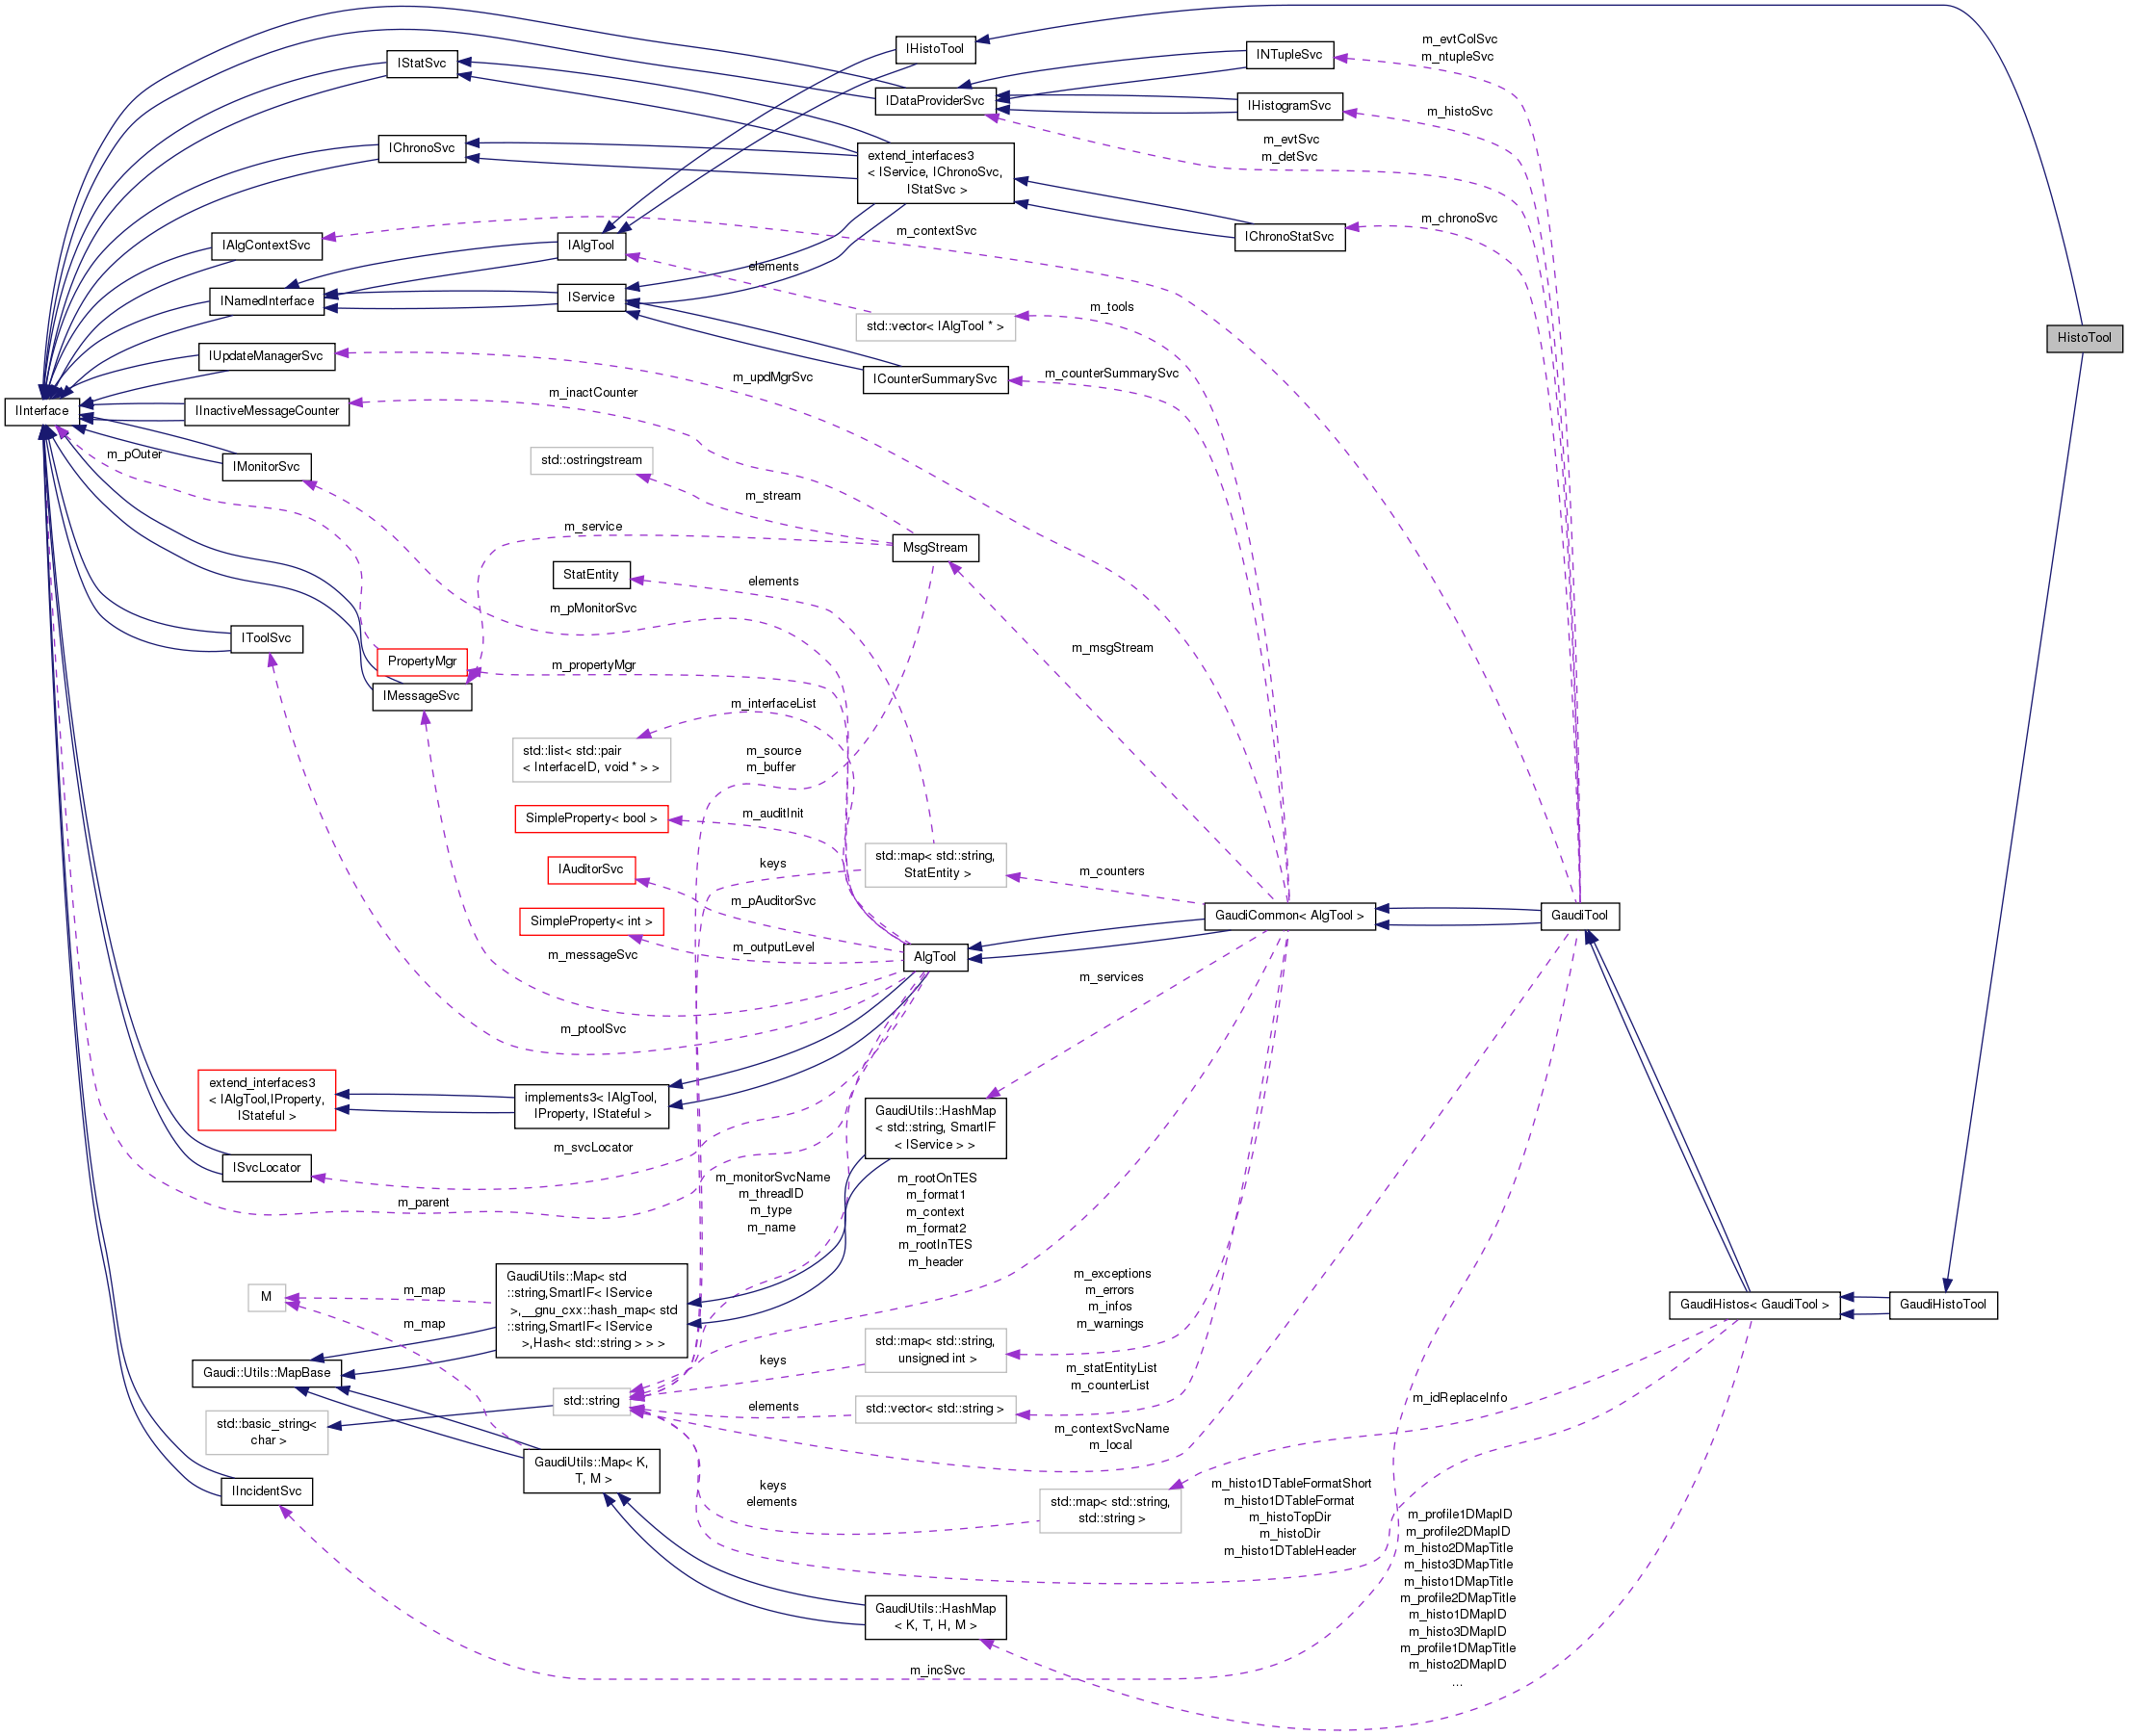Open the MsgStream class node
Image resolution: width=2129 pixels, height=1736 pixels.
click(936, 548)
